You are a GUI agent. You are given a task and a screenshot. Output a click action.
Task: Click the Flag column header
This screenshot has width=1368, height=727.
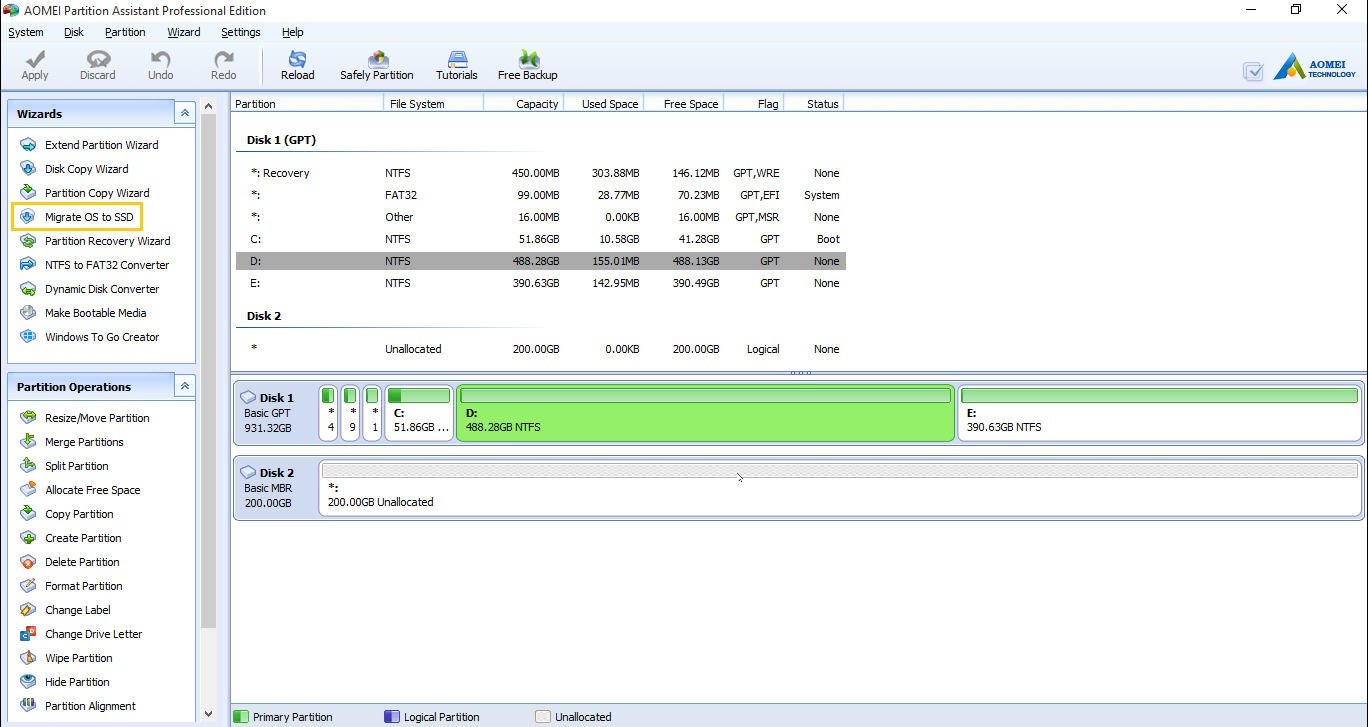(754, 103)
